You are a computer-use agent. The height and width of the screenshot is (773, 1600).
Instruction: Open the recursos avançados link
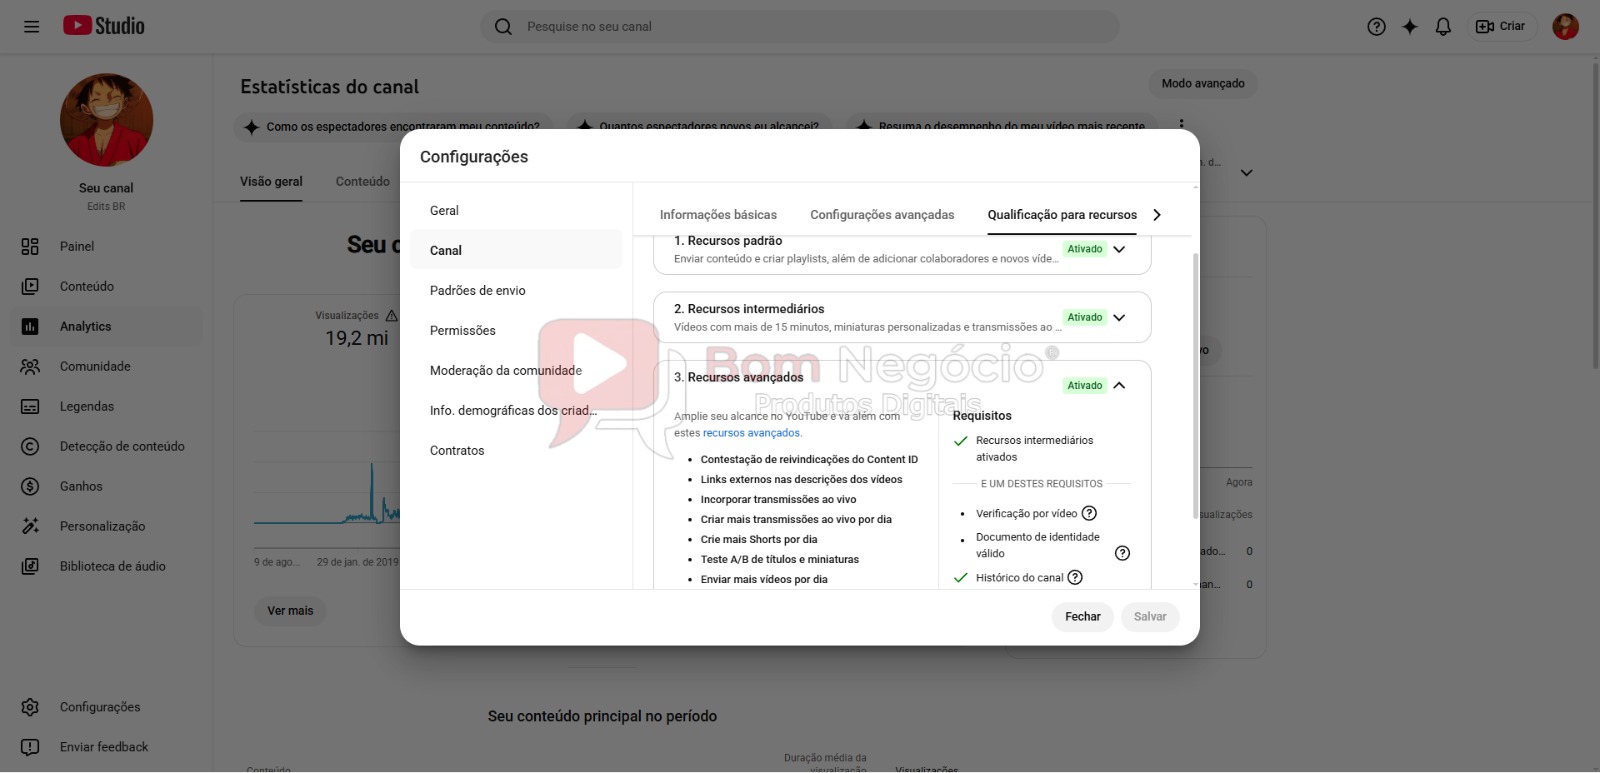coord(751,433)
